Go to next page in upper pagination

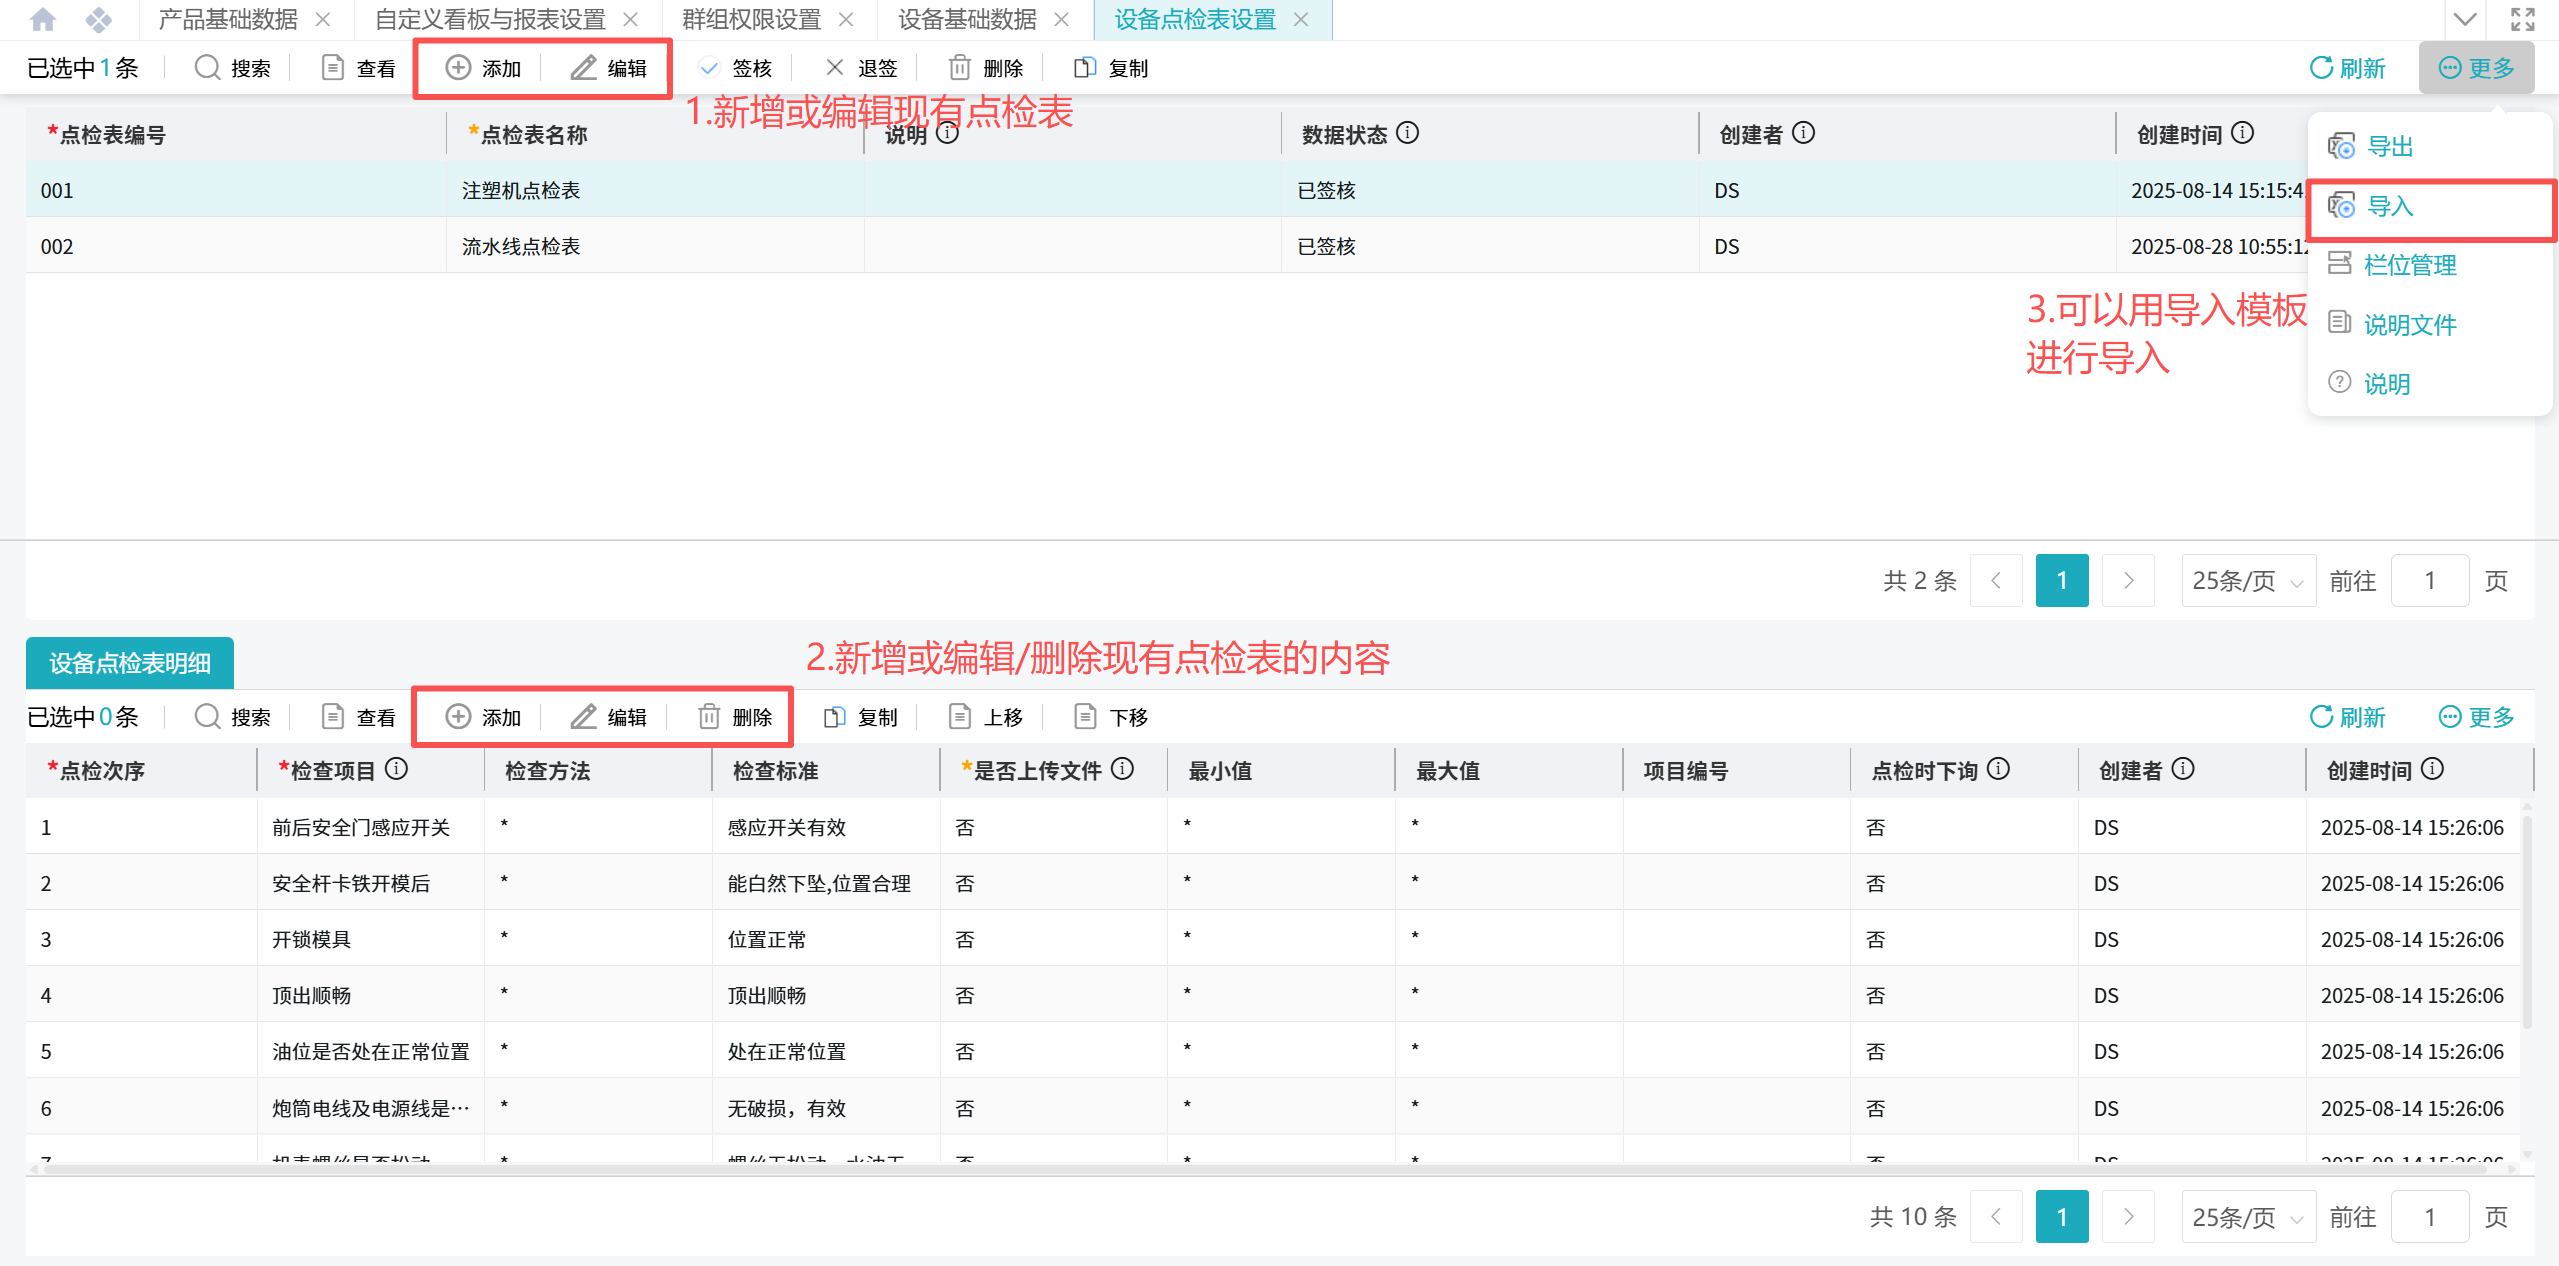pyautogui.click(x=2128, y=581)
